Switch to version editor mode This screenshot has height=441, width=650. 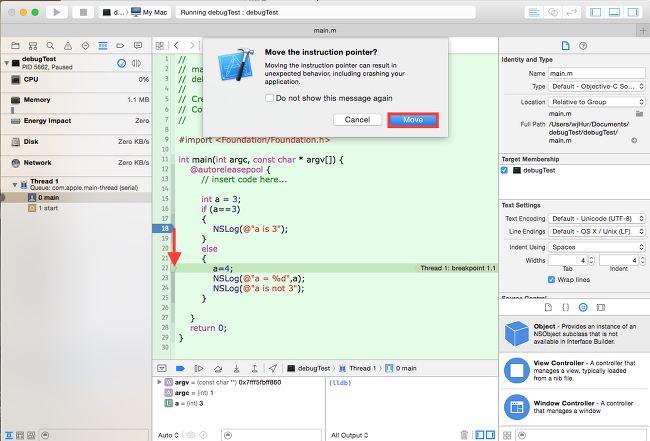click(x=572, y=12)
